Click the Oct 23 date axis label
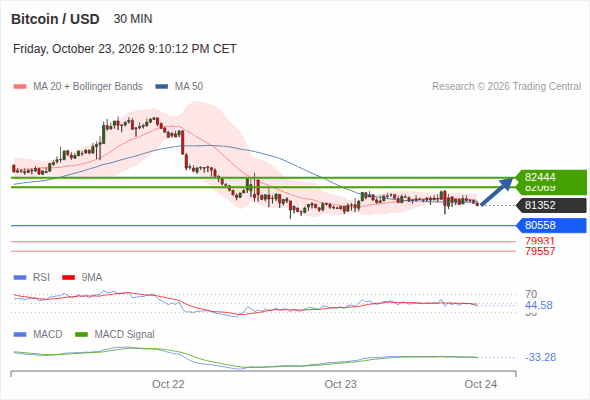590x400 pixels. tap(341, 384)
